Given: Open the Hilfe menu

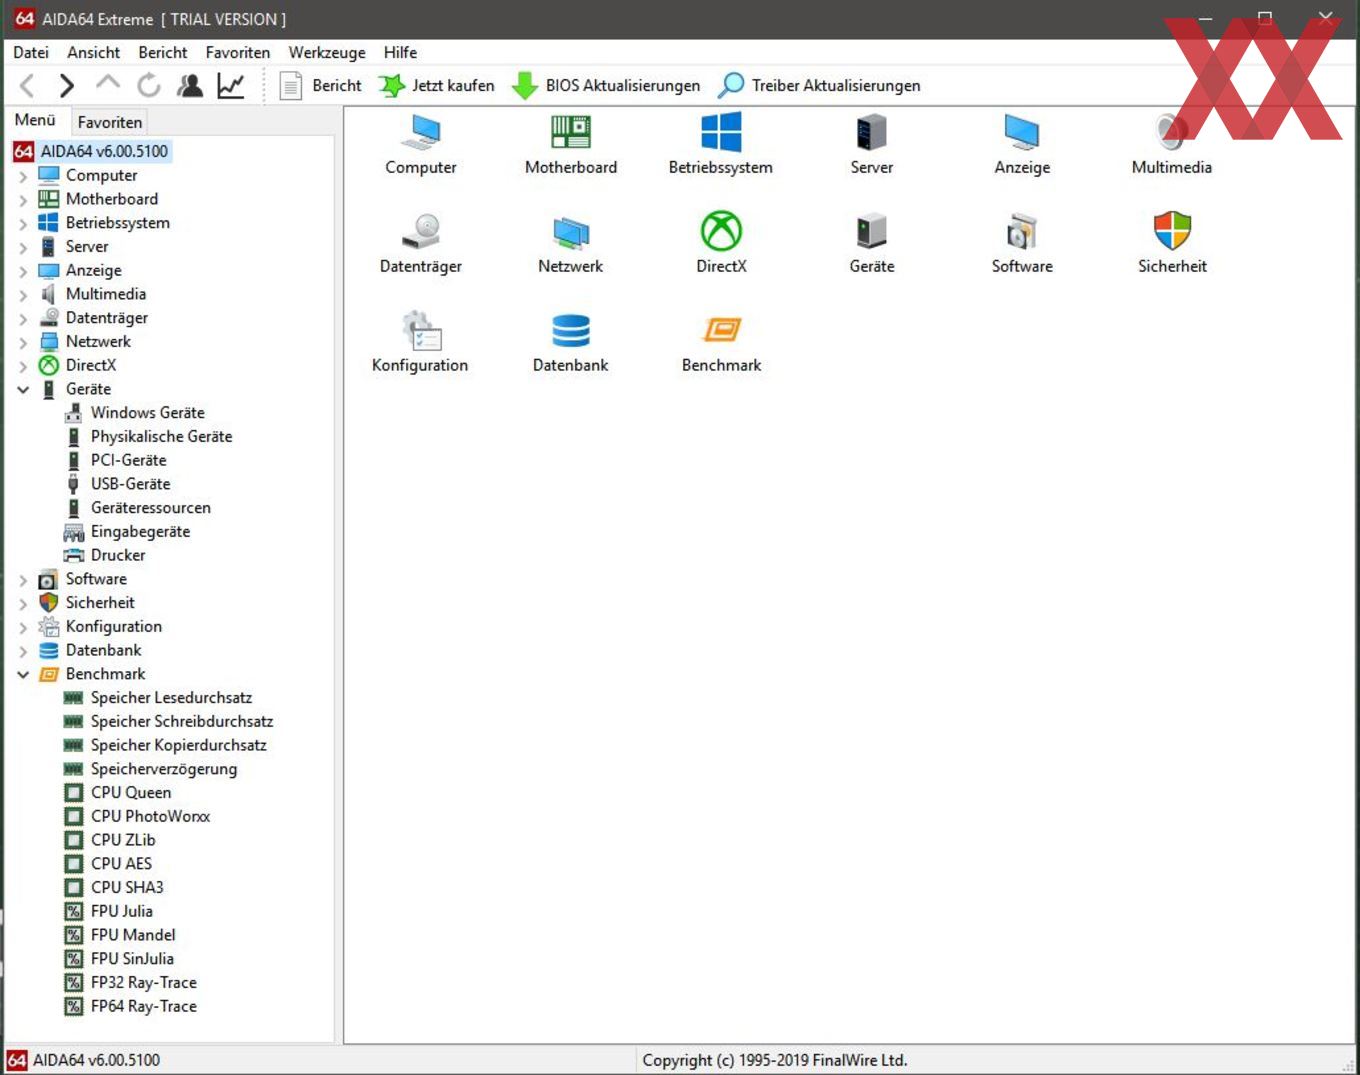Looking at the screenshot, I should 400,52.
